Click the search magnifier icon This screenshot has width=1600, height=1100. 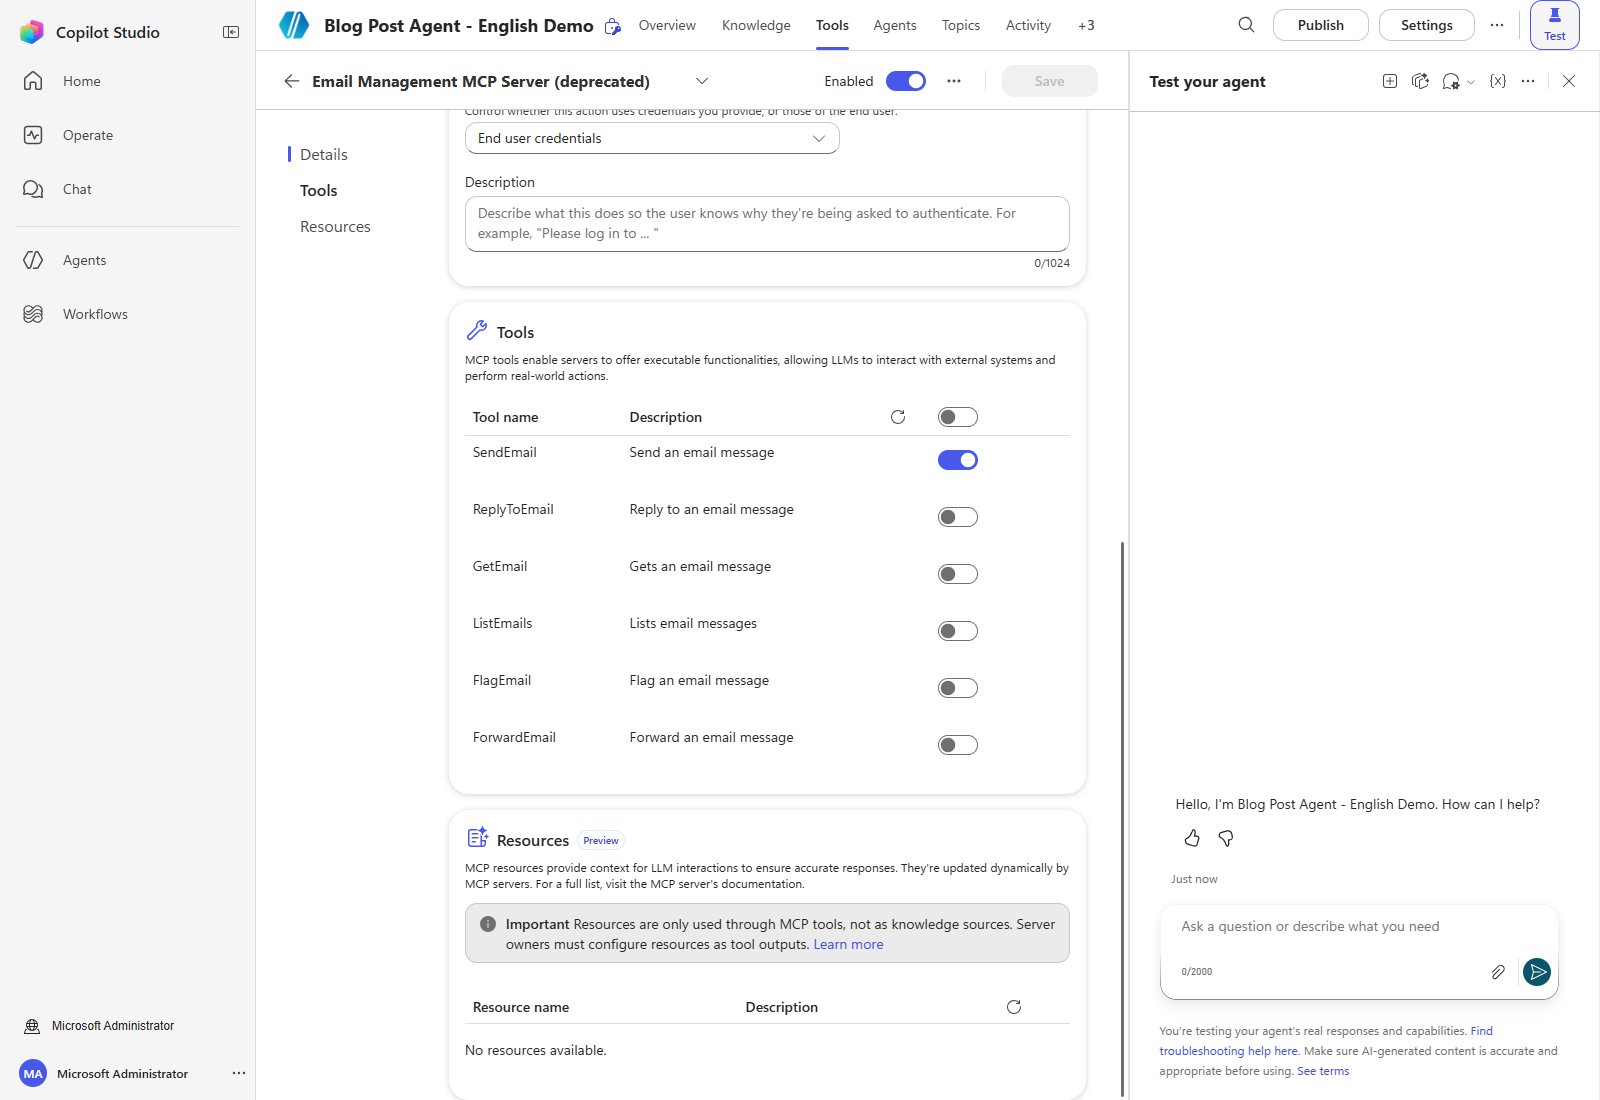[x=1246, y=25]
